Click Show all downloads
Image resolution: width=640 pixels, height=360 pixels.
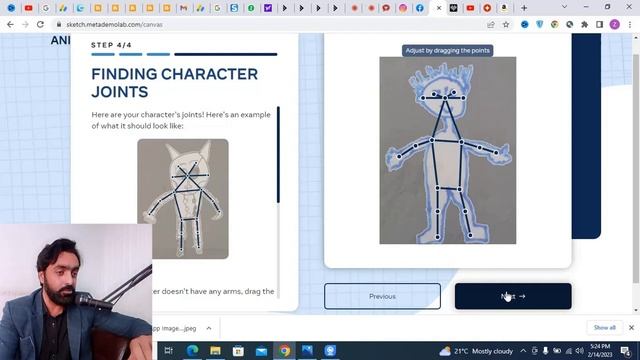coord(604,328)
